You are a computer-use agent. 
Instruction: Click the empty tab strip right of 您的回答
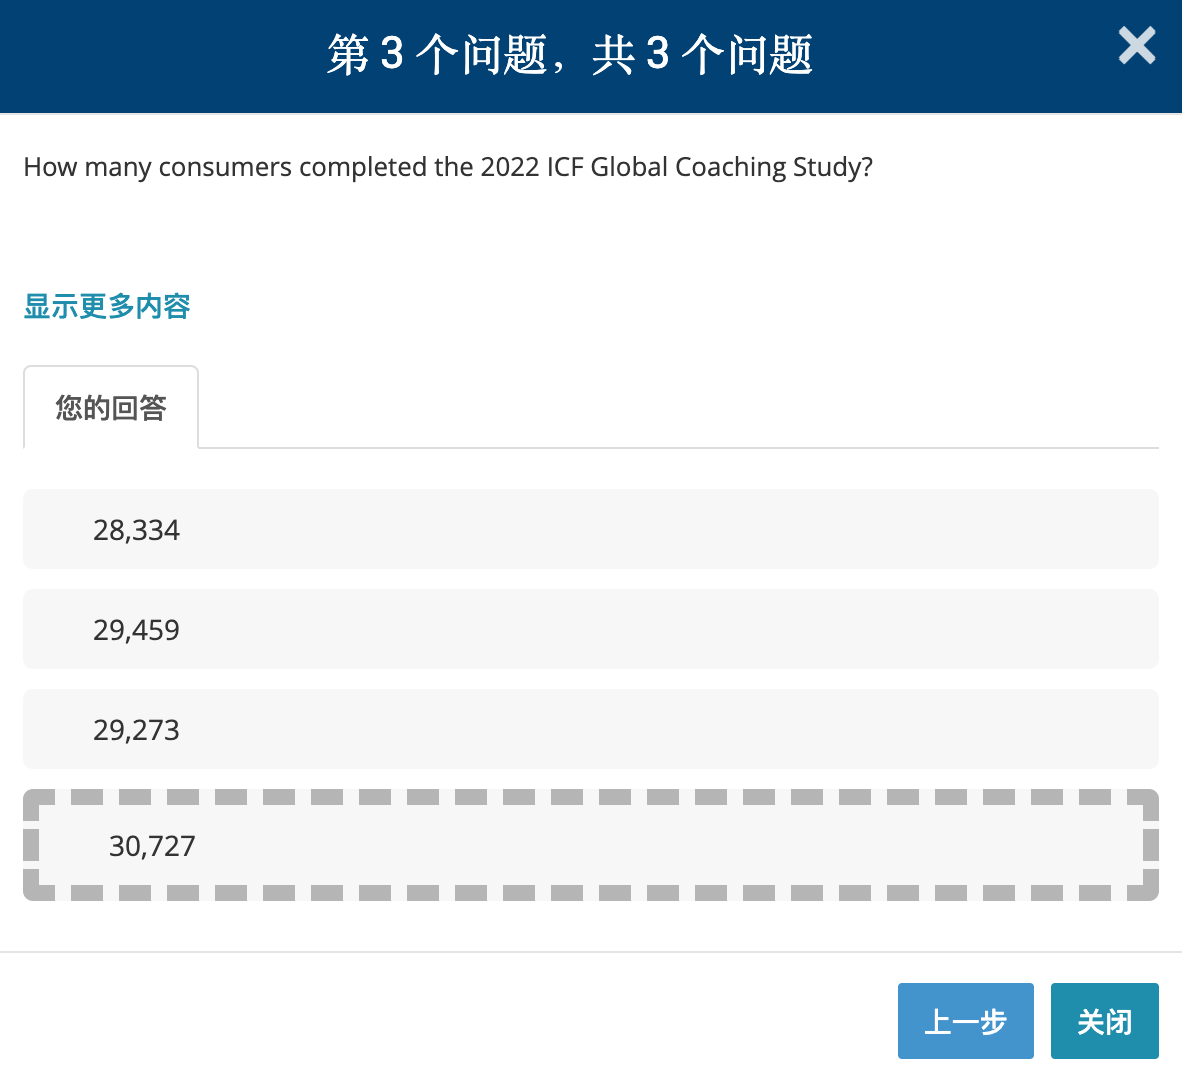(680, 408)
